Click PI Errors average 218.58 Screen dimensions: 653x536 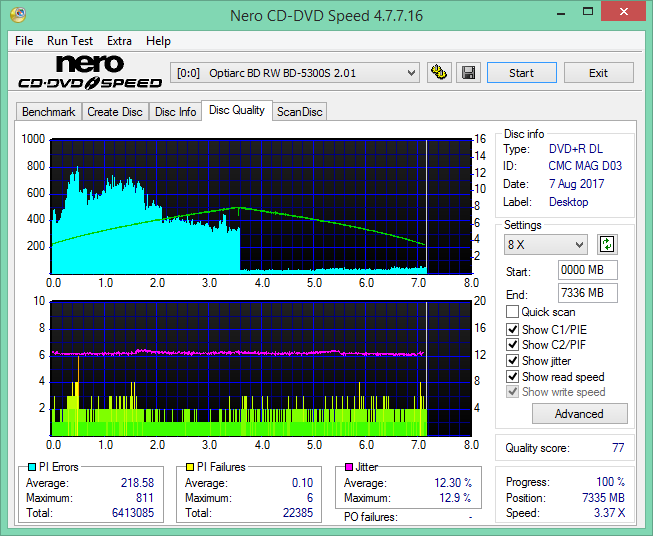tap(137, 482)
